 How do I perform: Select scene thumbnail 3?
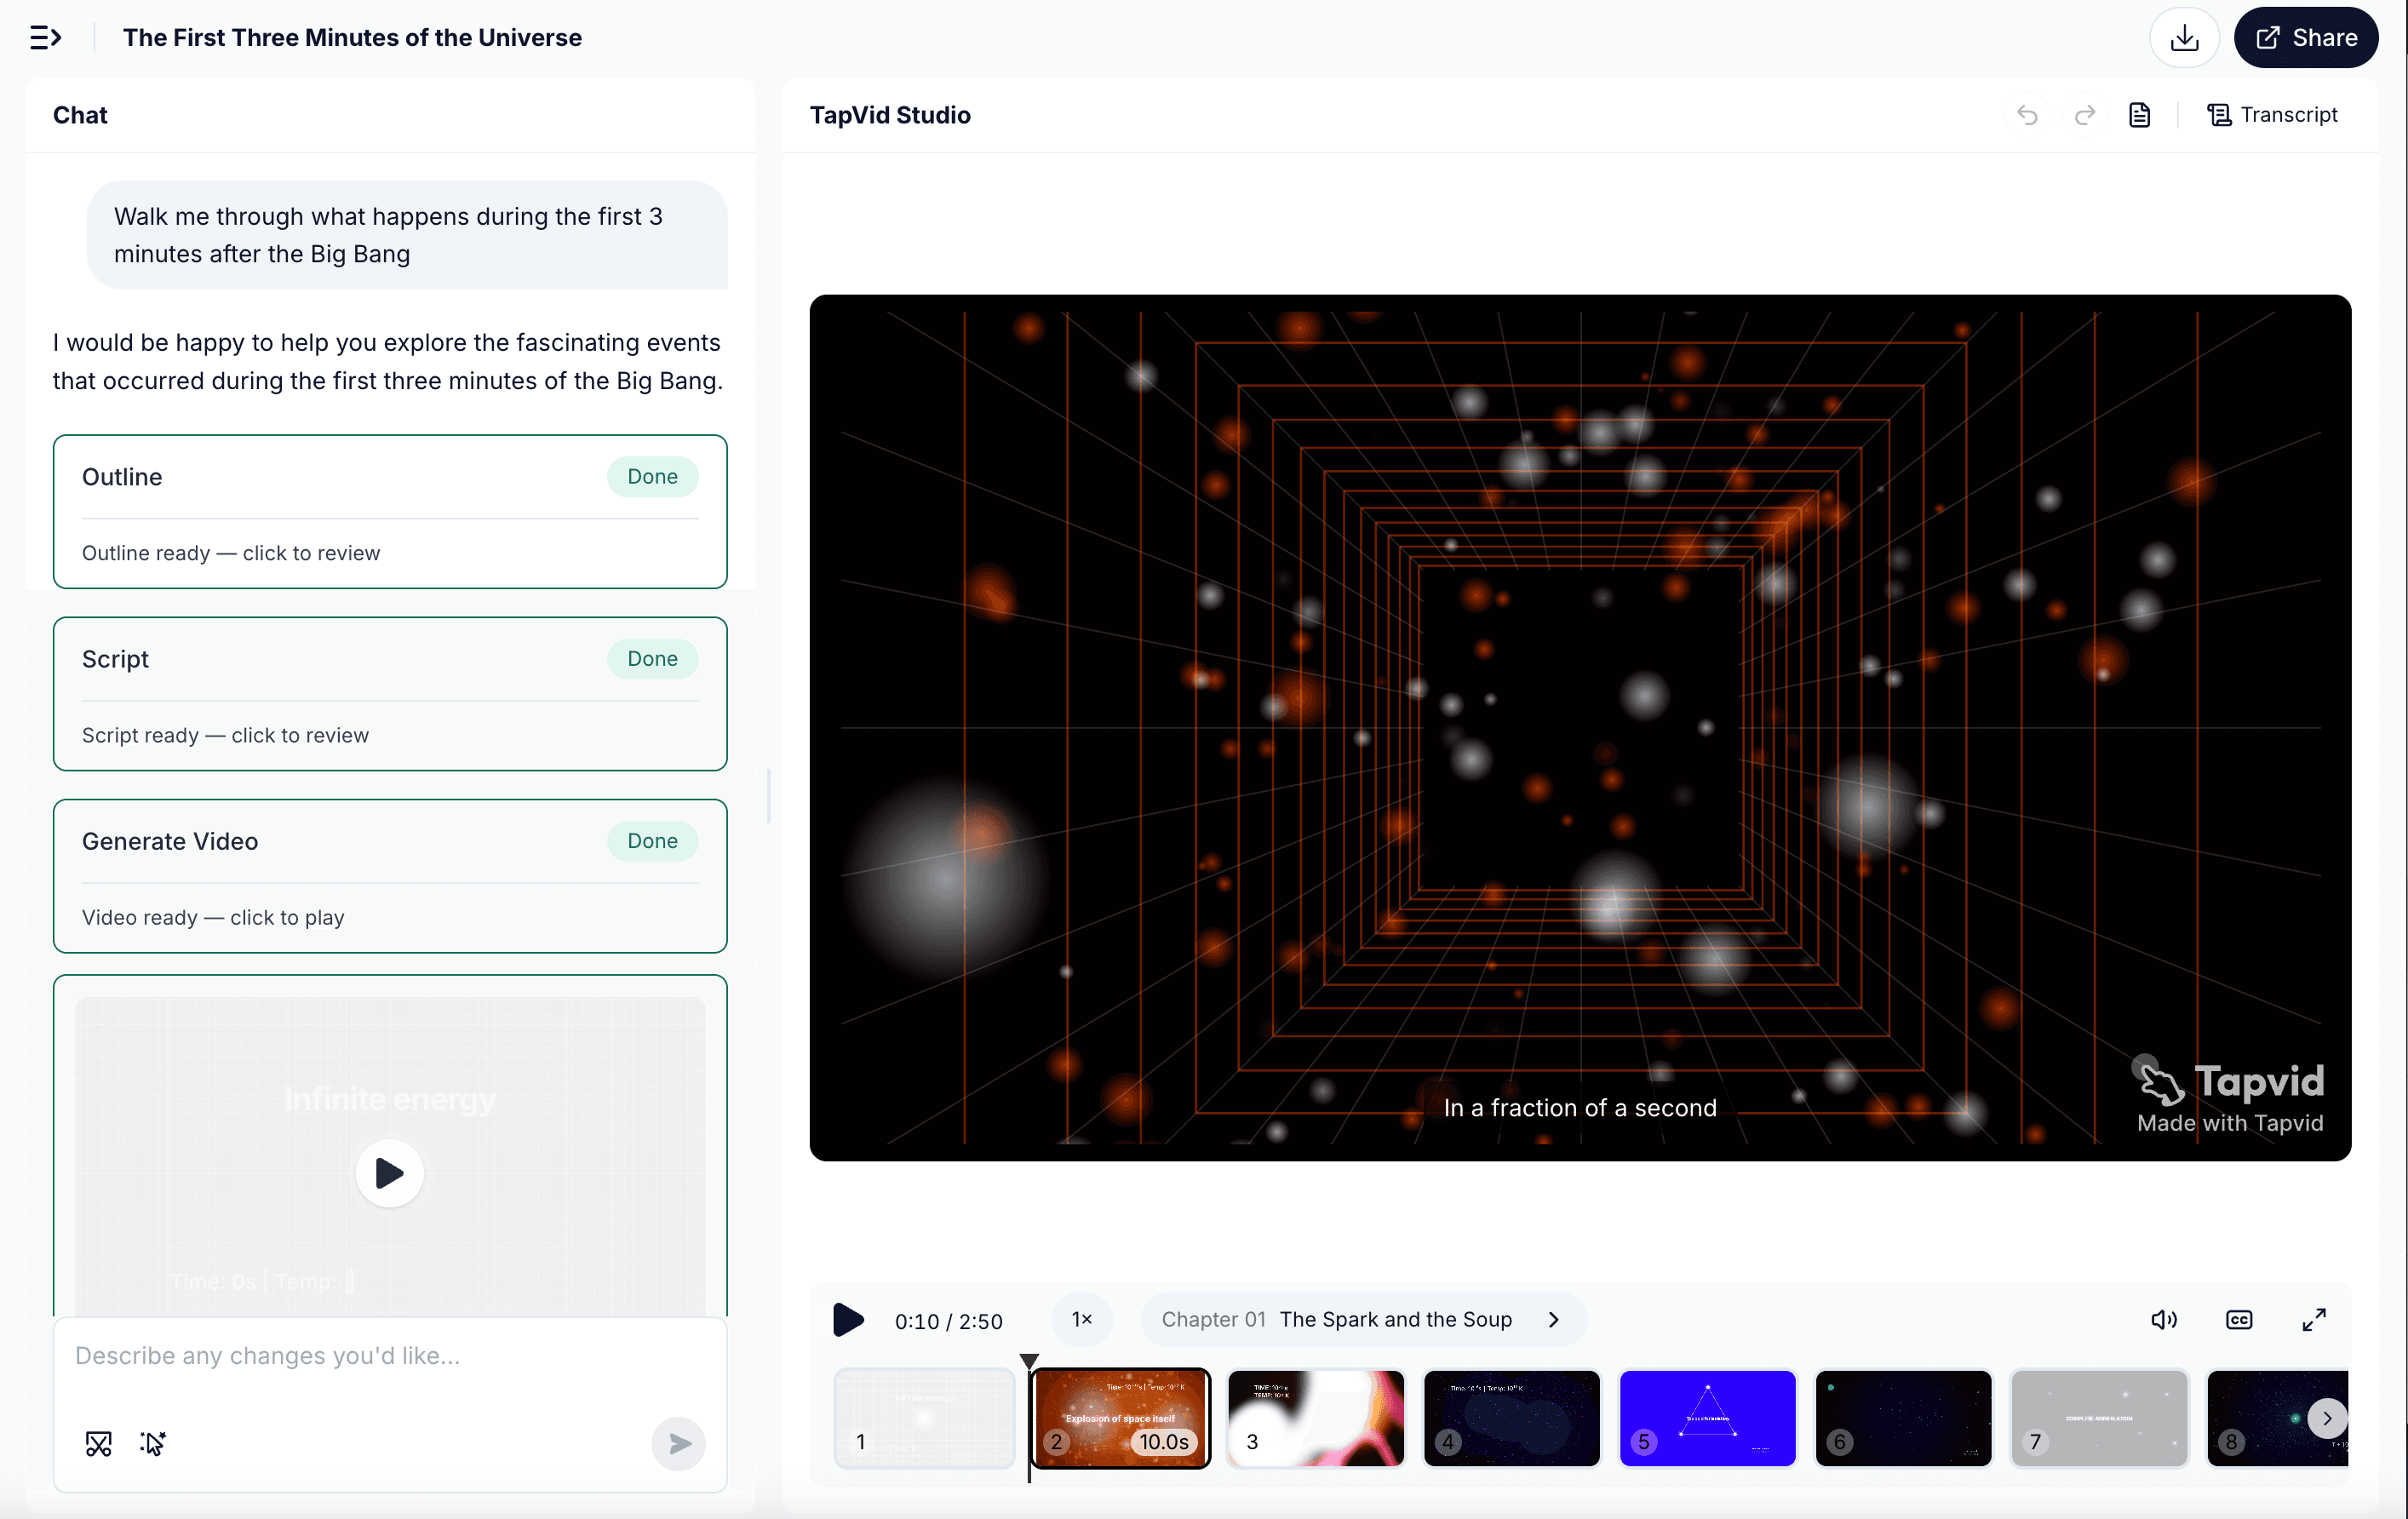click(1316, 1418)
